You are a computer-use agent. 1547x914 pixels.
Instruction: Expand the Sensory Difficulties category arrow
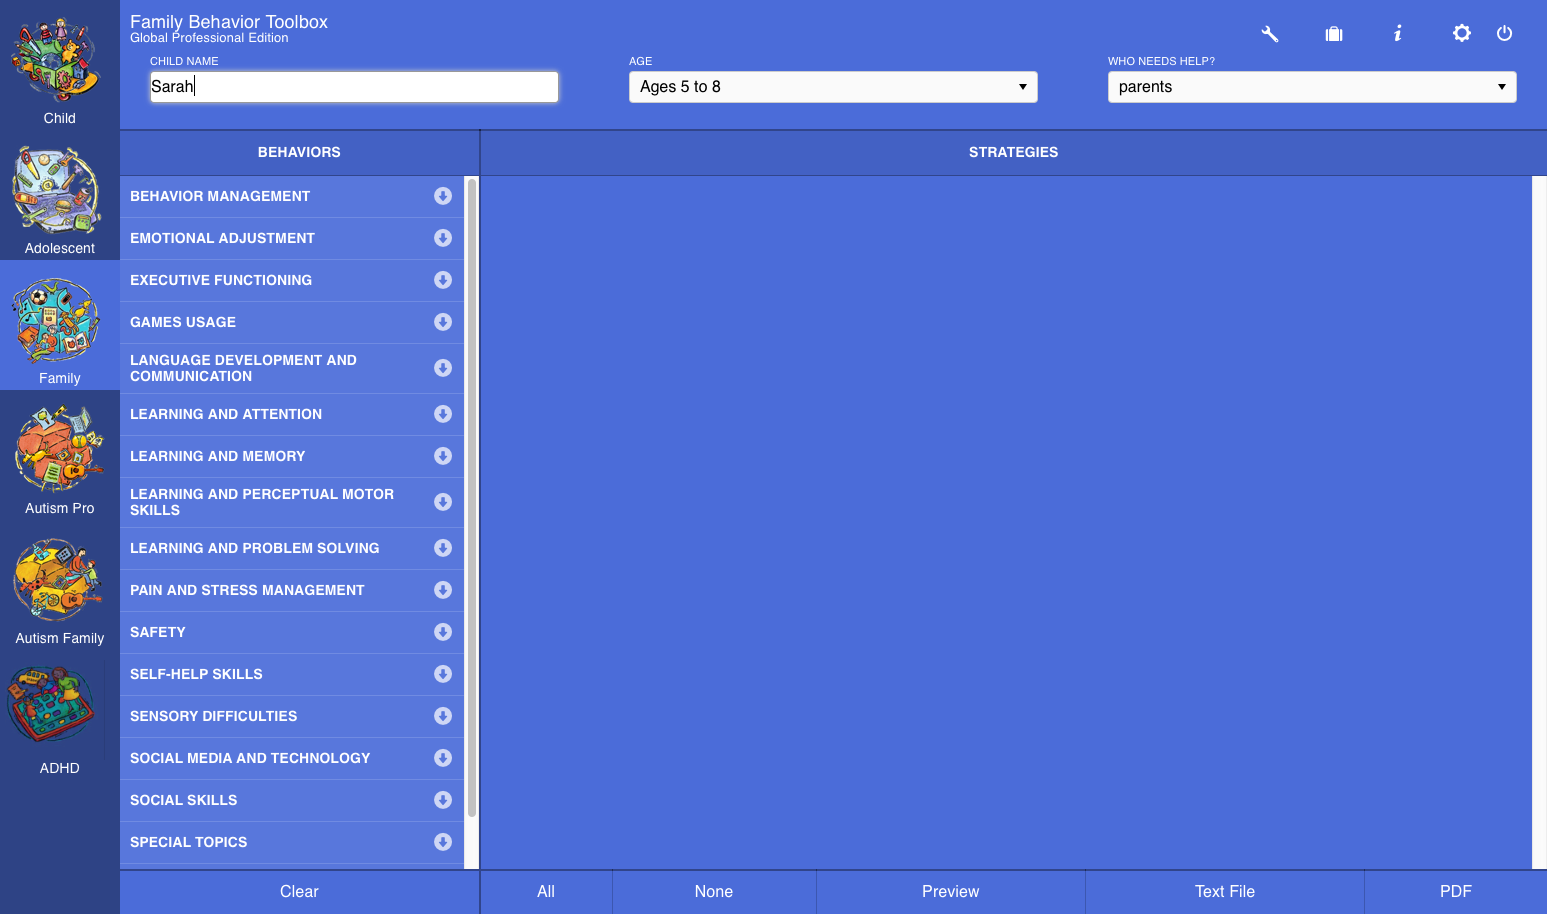442,716
